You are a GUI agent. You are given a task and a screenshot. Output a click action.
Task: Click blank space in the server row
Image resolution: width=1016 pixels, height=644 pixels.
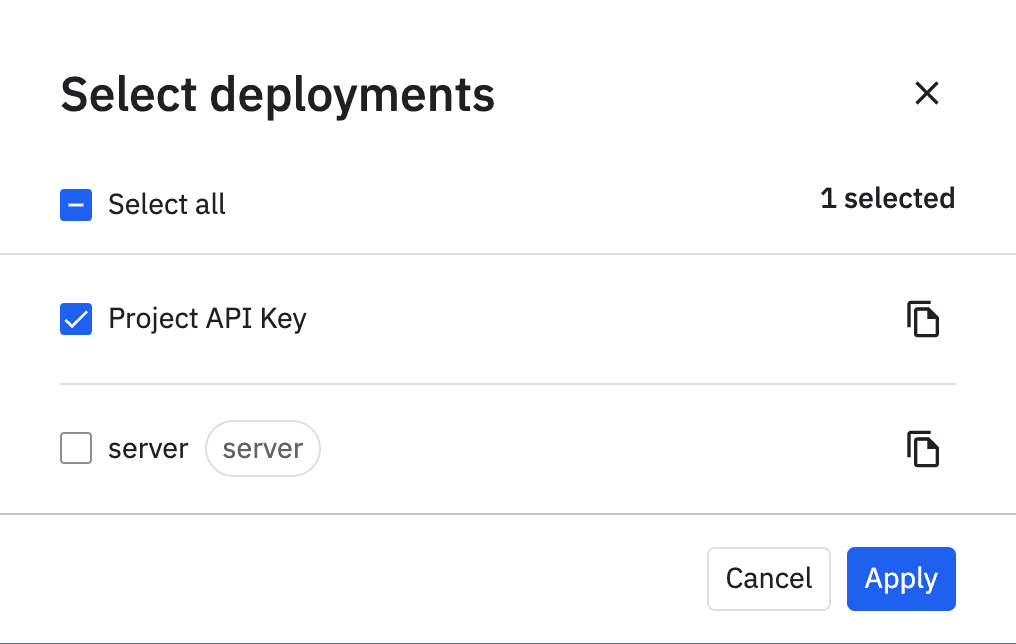click(600, 449)
